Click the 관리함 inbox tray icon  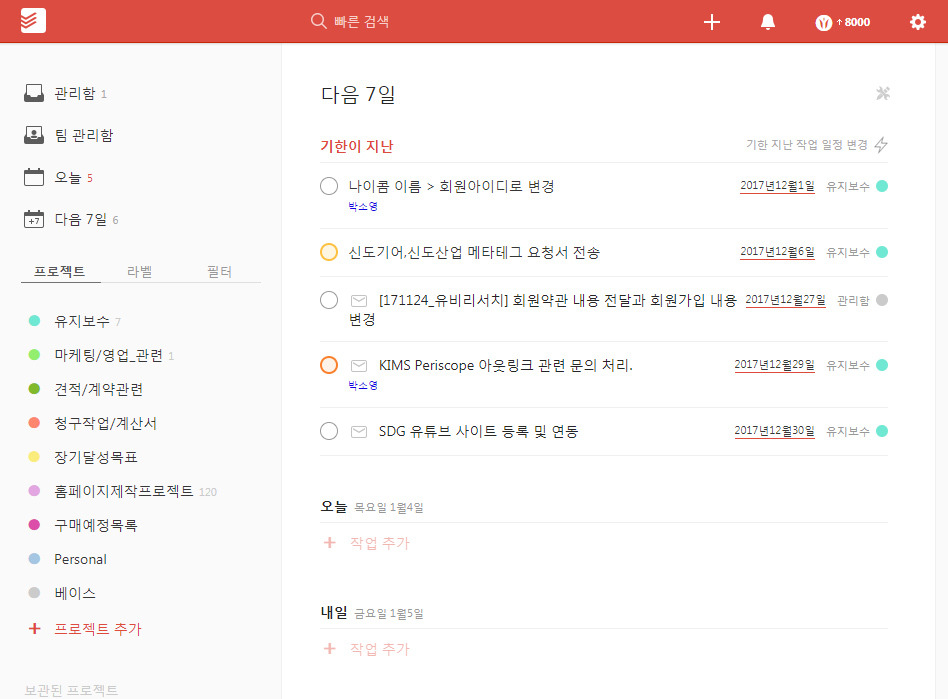[x=34, y=93]
